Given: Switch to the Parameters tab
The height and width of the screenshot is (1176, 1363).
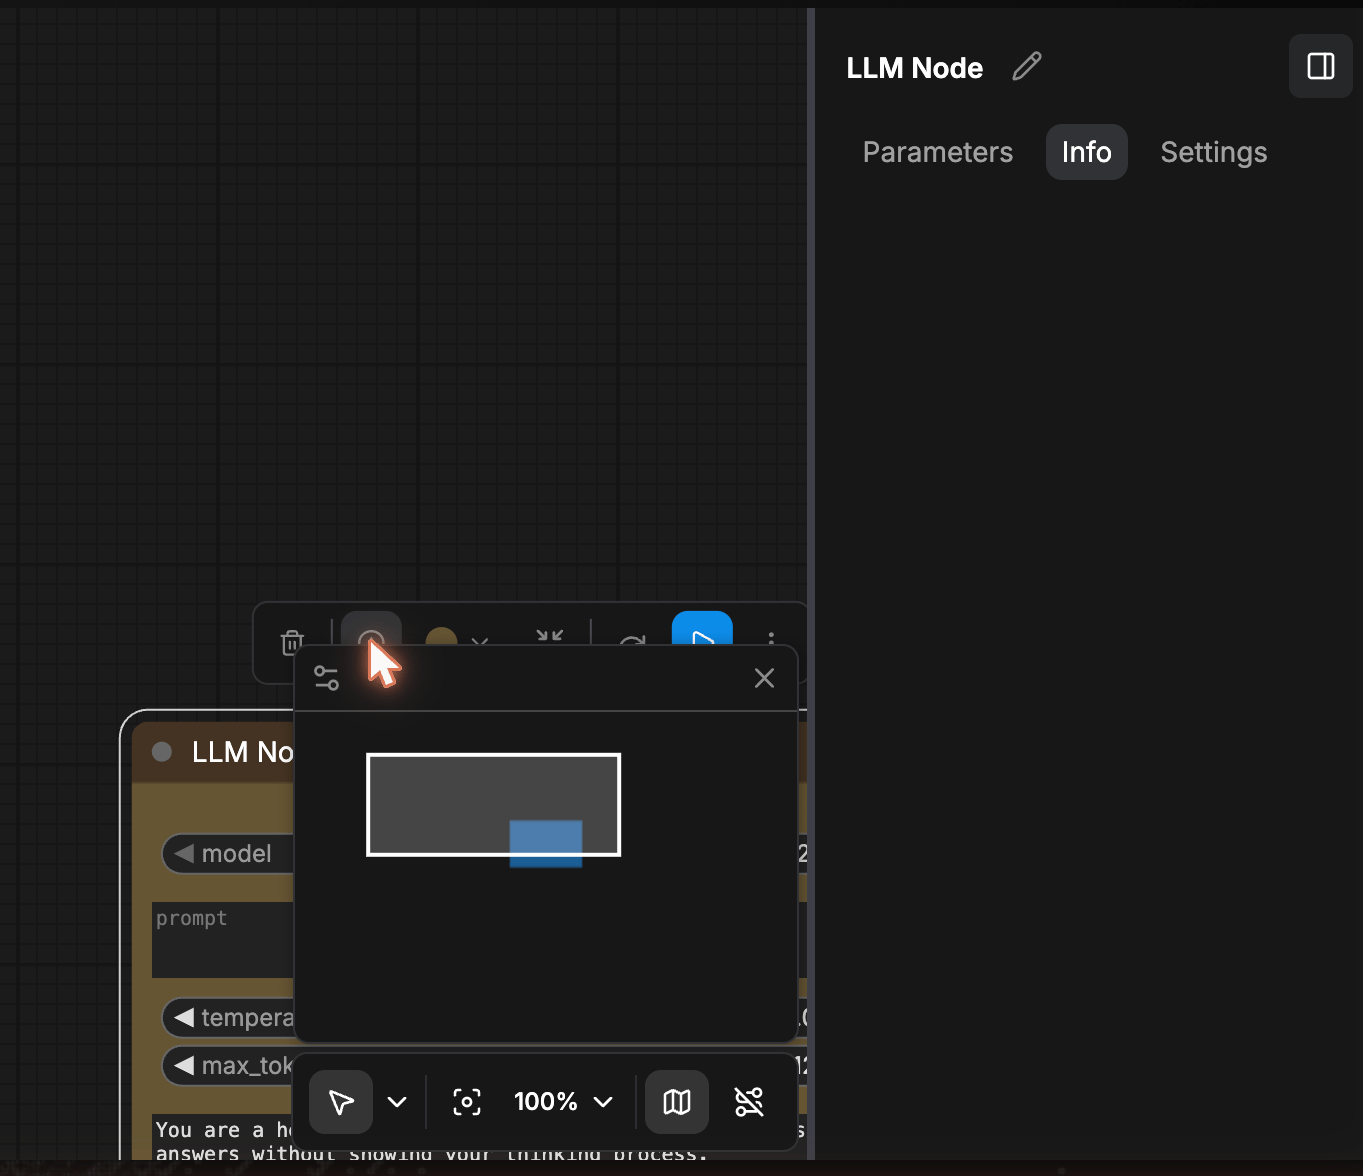Looking at the screenshot, I should 938,152.
